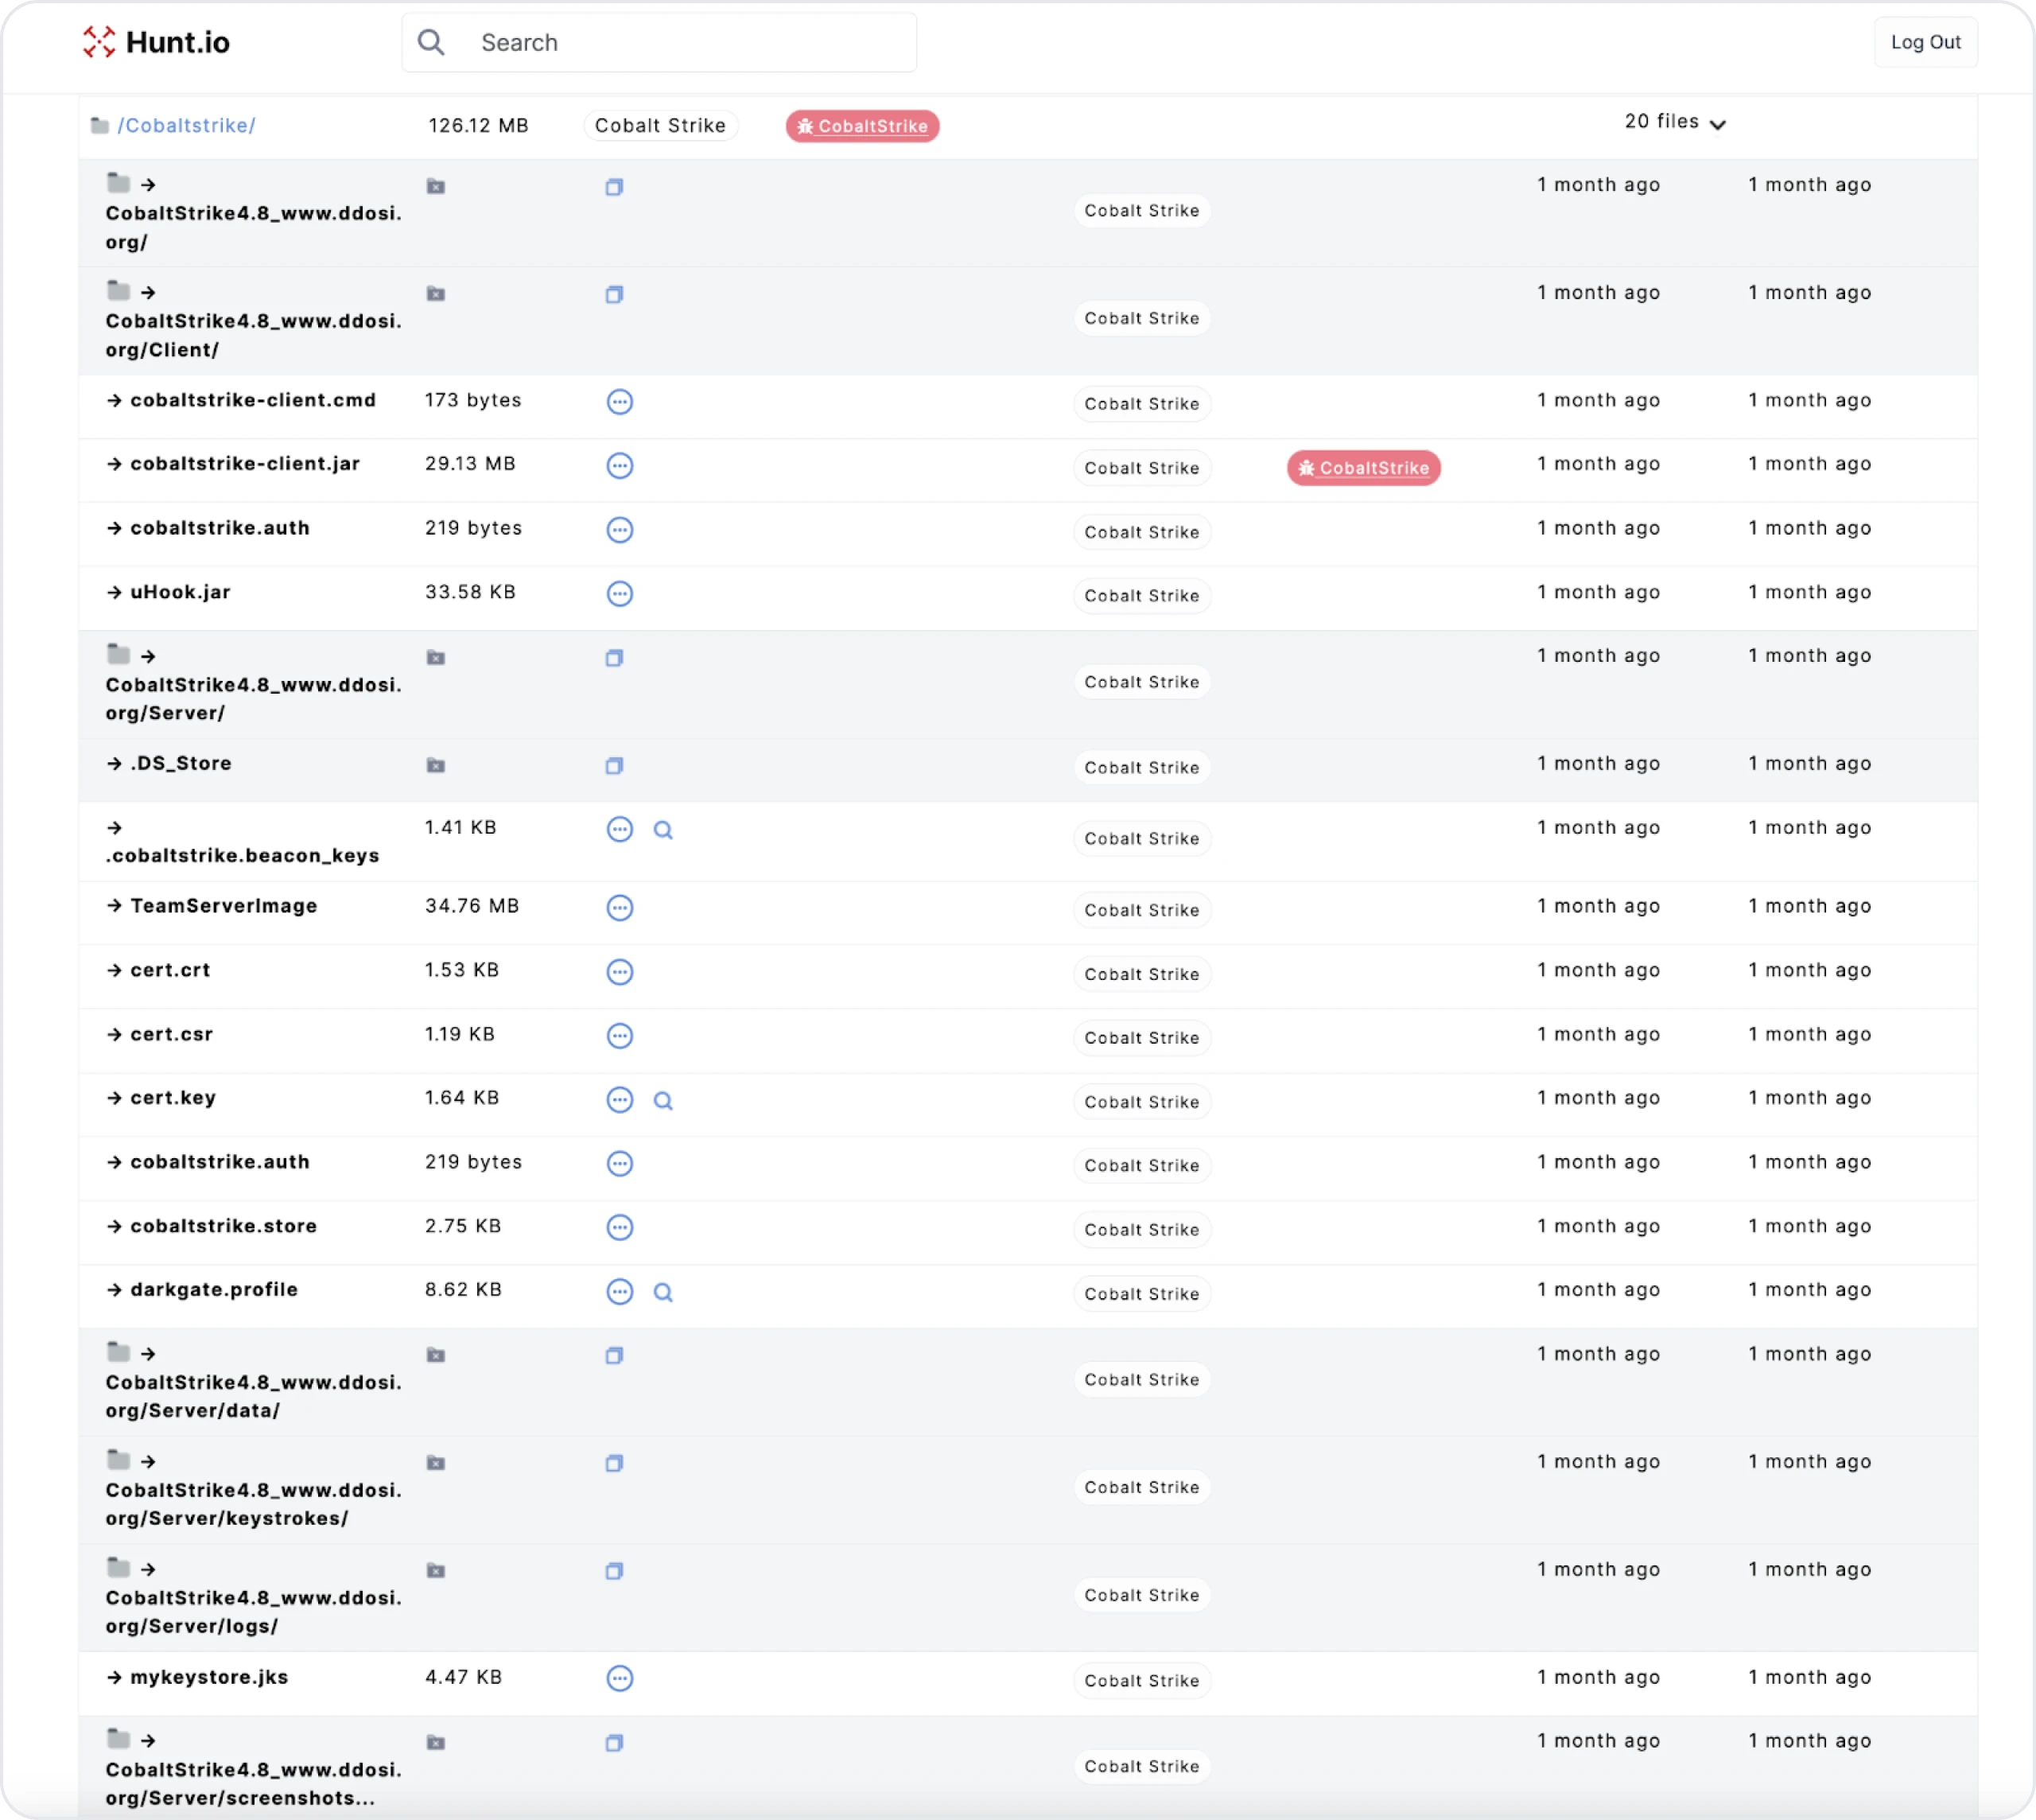Screen dimensions: 2036x1820
Task: Open the /Cobaltstrike/ directory link
Action: [x=186, y=126]
